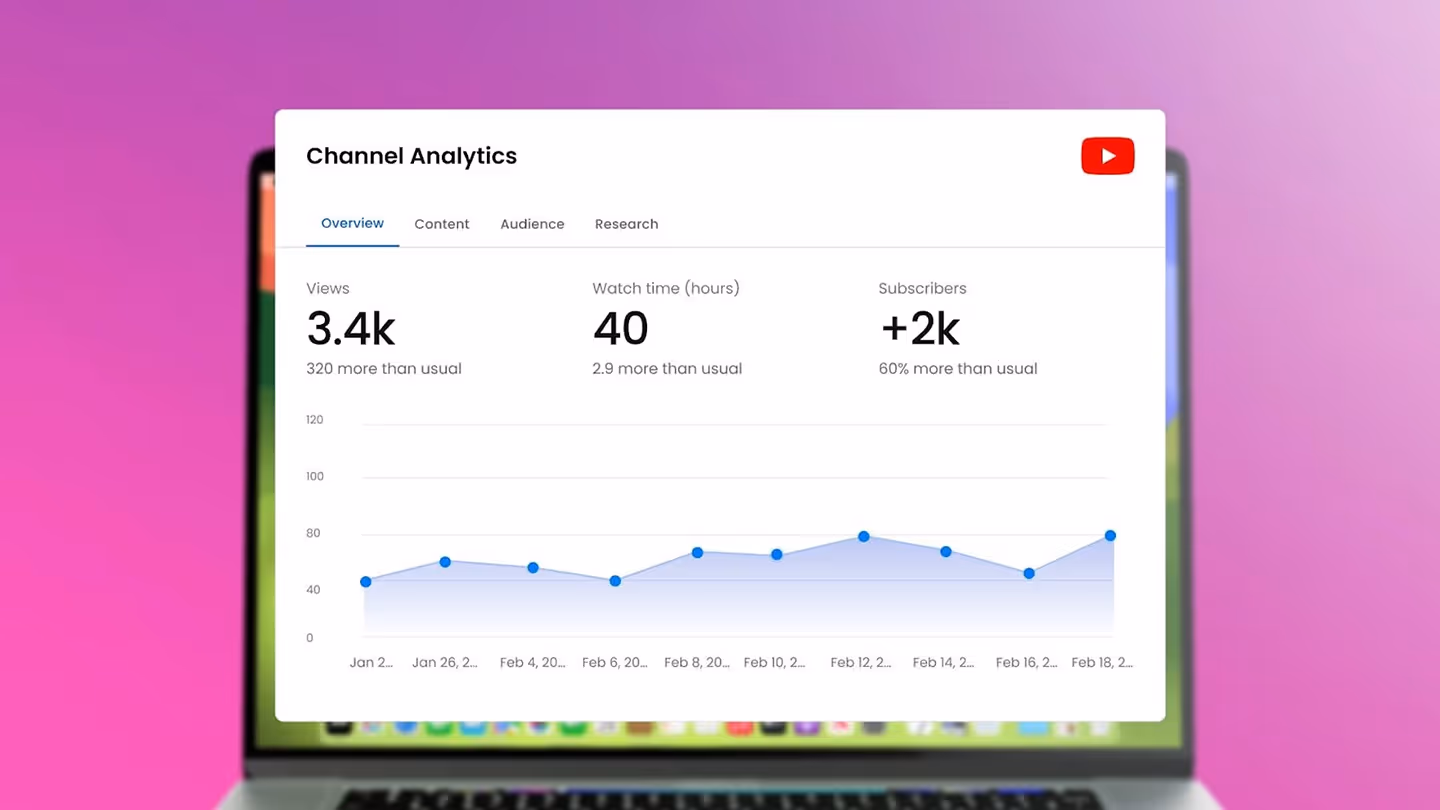This screenshot has height=810, width=1440.
Task: Open the Audience tab
Action: [x=532, y=224]
